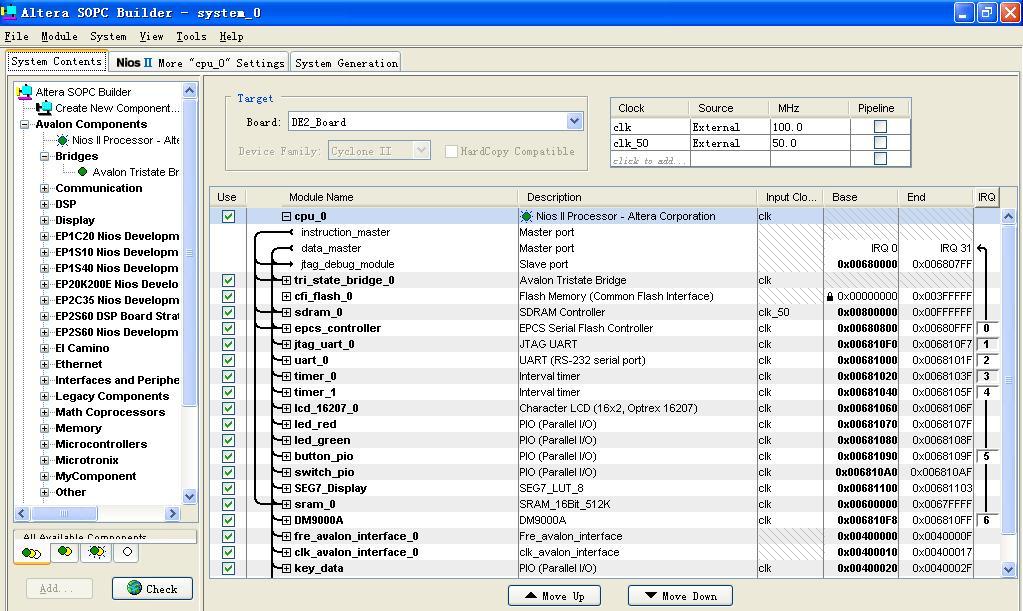
Task: Click the up triangle on Move Up
Action: (531, 595)
